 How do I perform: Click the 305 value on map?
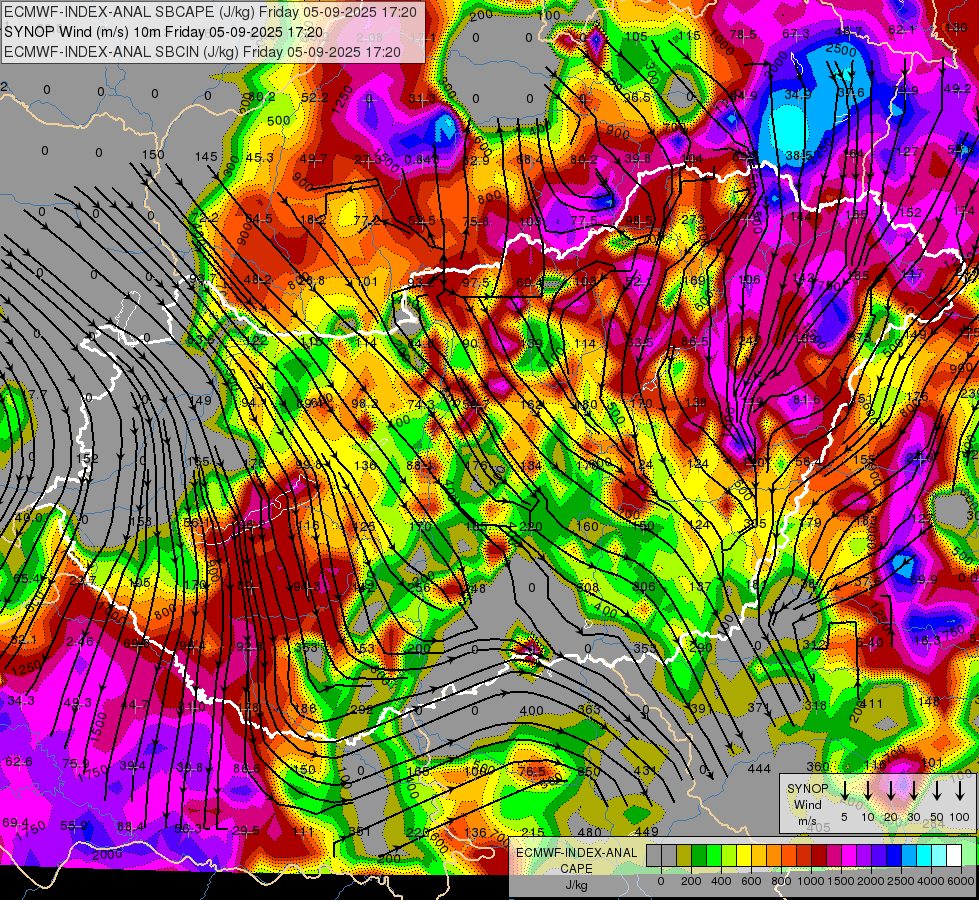[x=755, y=523]
